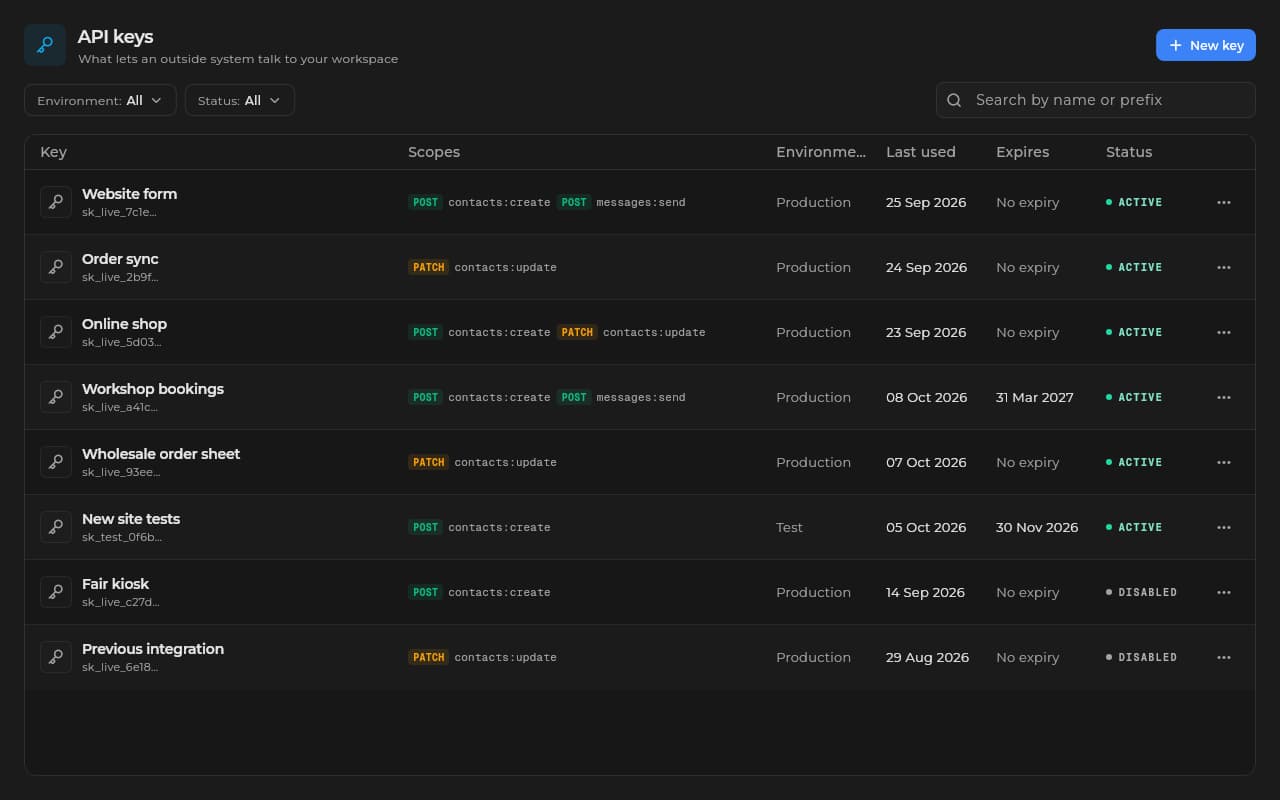Click the API keys header key icon
Viewport: 1280px width, 800px height.
[x=45, y=45]
